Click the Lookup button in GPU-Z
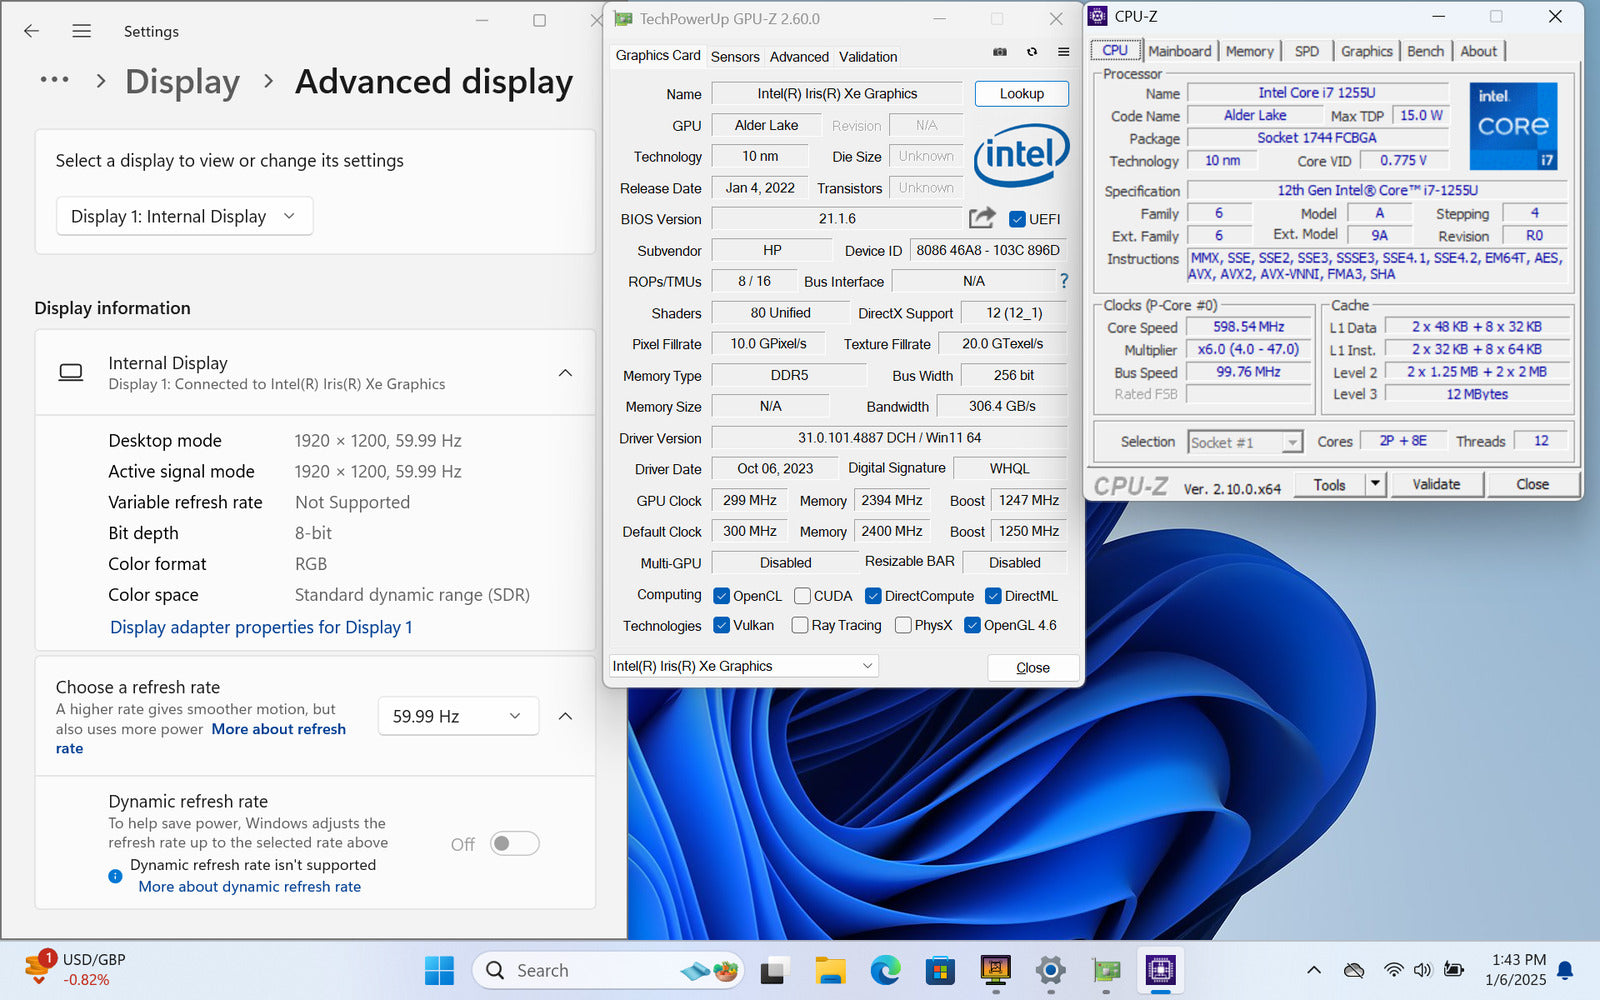1600x1000 pixels. [1021, 93]
